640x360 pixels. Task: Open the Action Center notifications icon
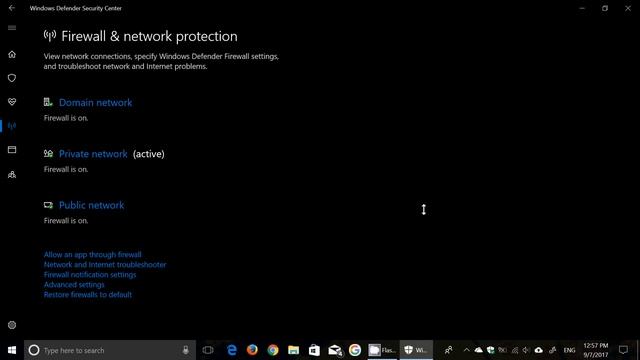pos(623,350)
